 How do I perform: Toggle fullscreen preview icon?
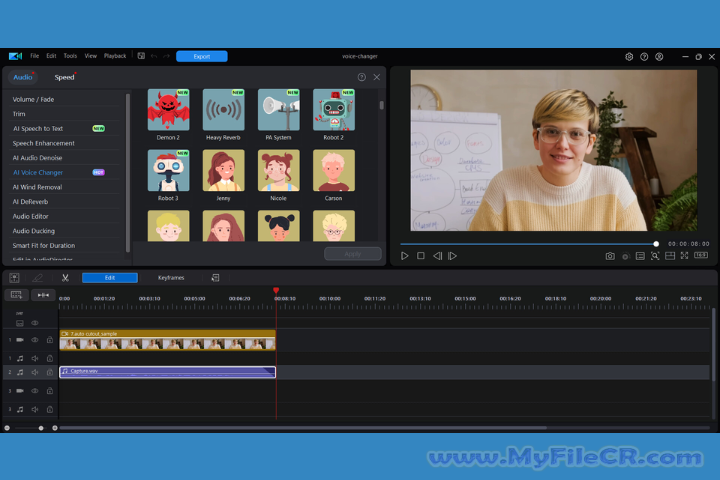(685, 255)
